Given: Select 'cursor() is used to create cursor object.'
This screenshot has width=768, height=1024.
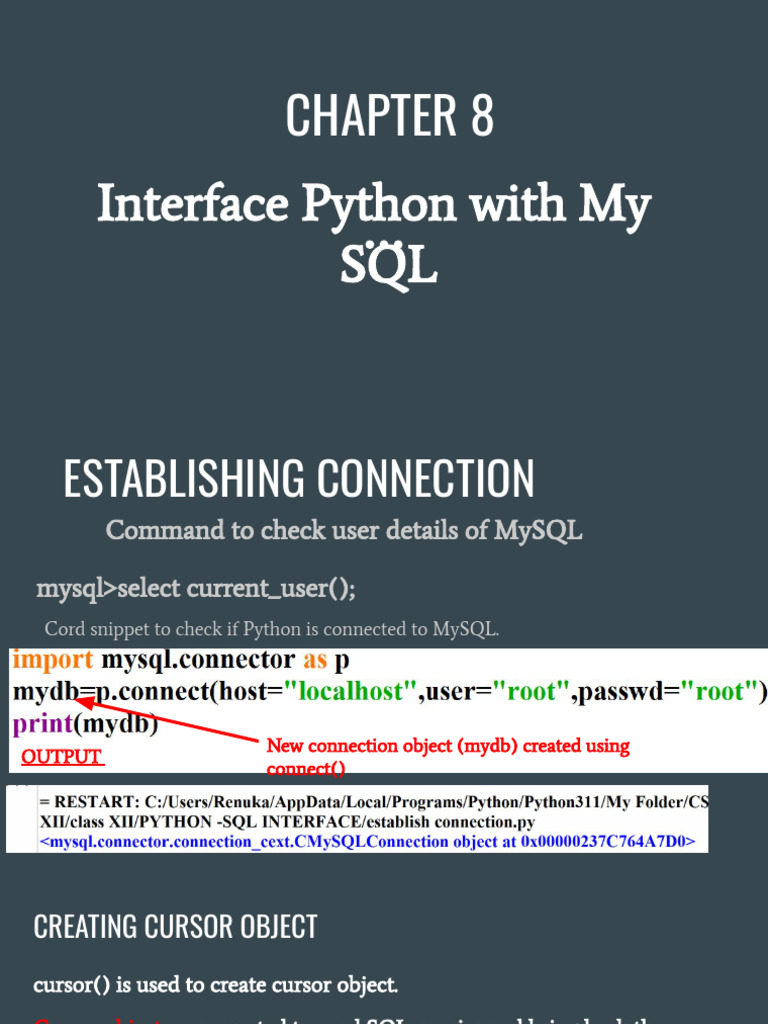Looking at the screenshot, I should coord(216,984).
